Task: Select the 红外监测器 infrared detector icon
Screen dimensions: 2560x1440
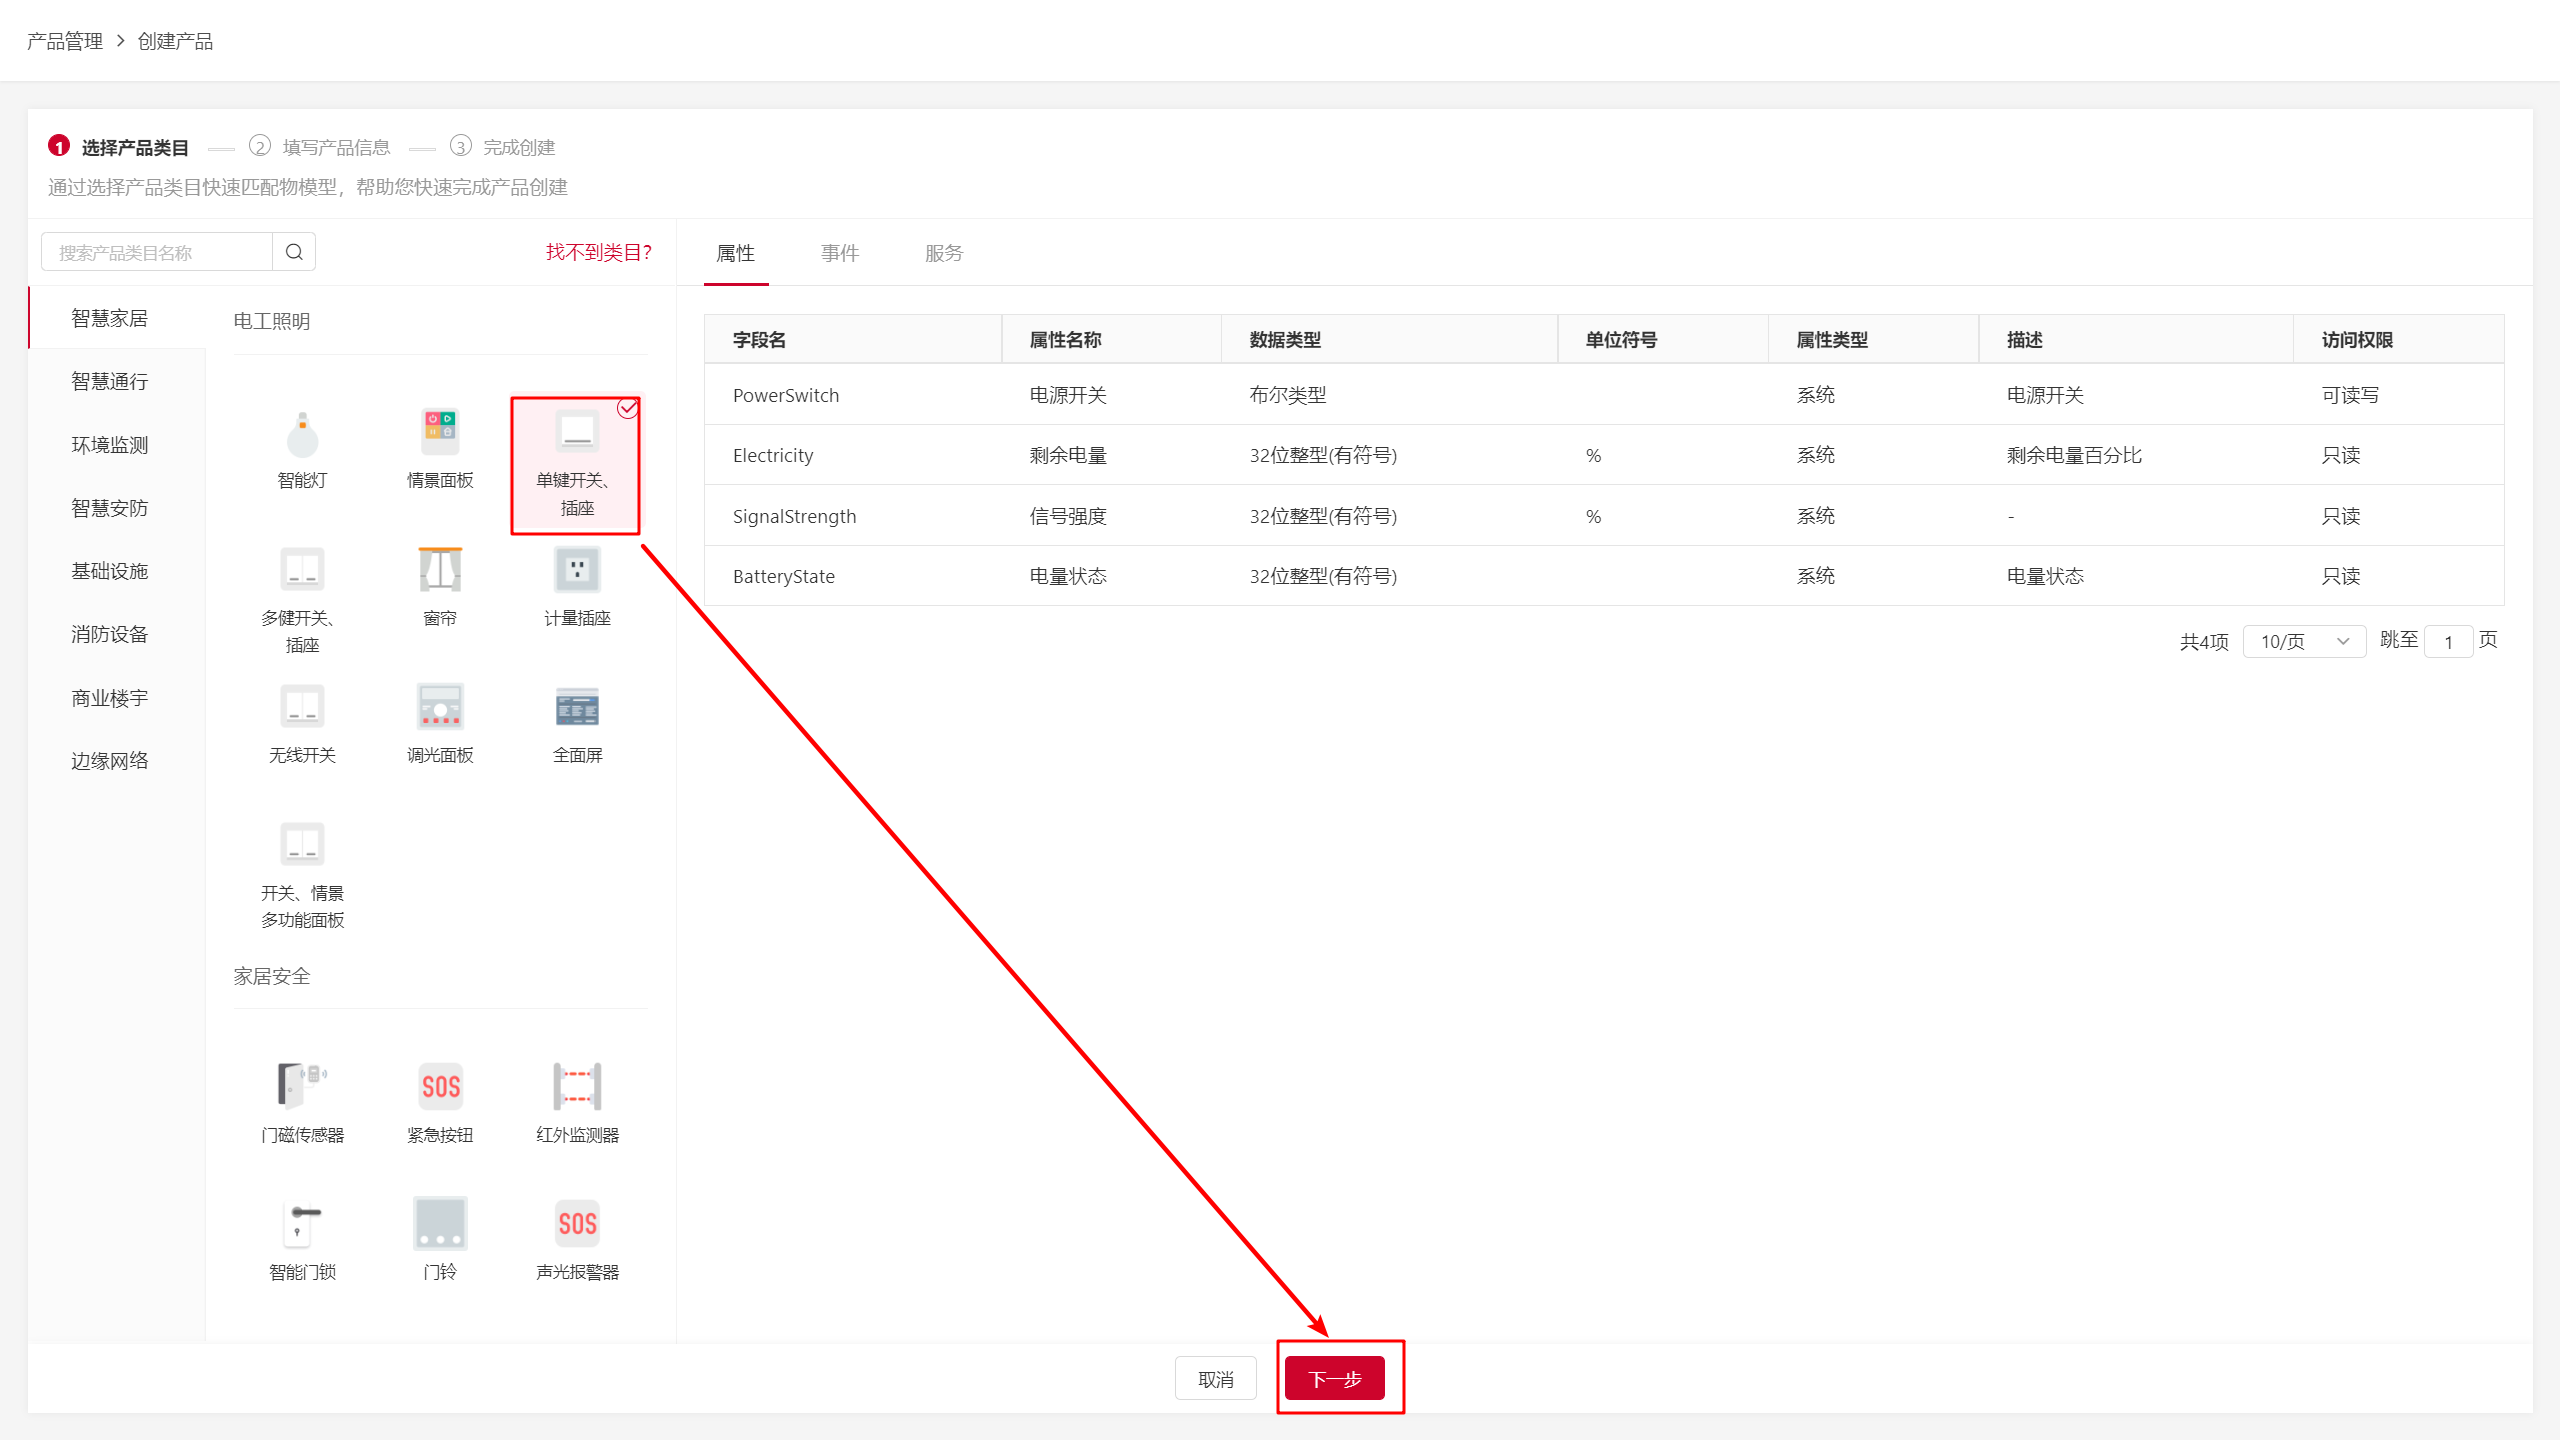Action: (x=577, y=1088)
